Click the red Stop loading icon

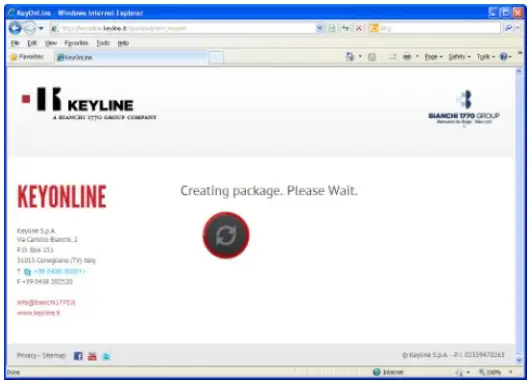click(359, 28)
